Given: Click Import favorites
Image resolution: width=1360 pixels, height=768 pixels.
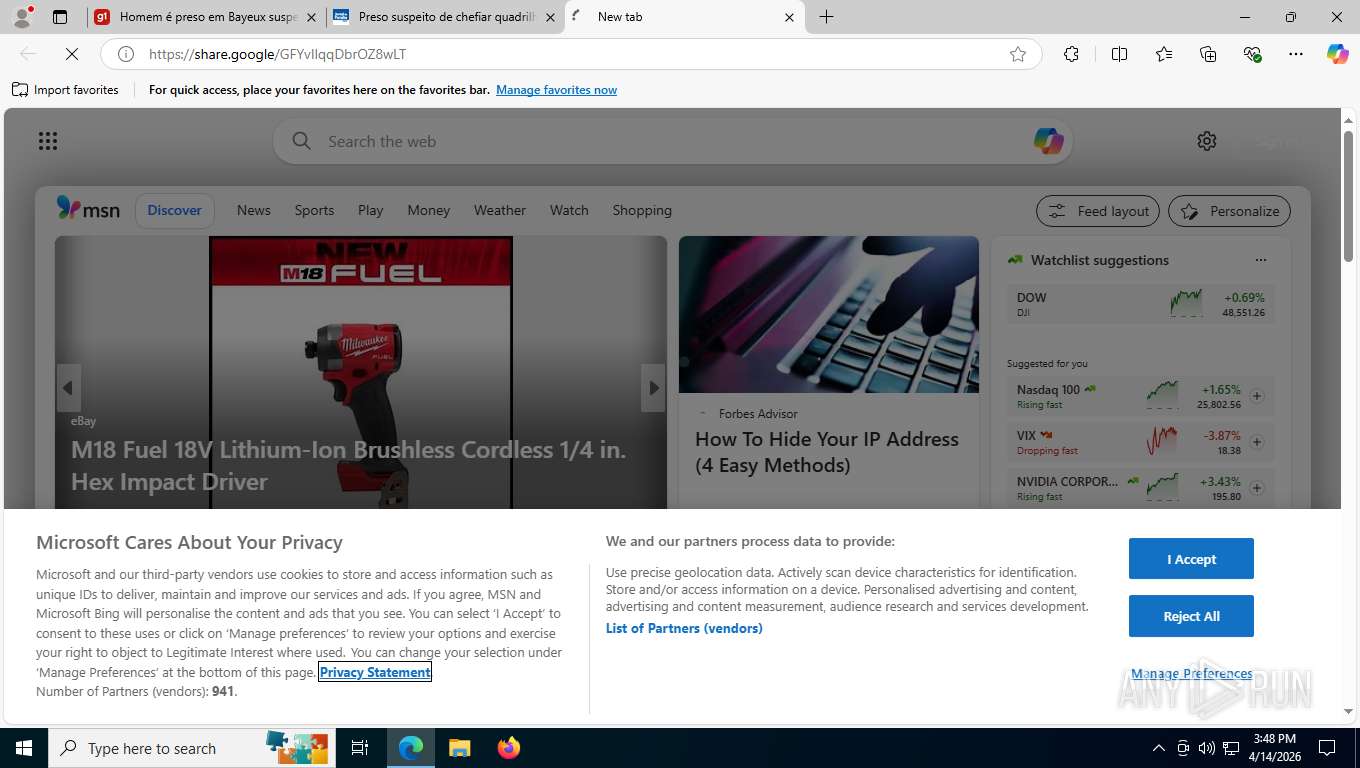Looking at the screenshot, I should tap(65, 90).
